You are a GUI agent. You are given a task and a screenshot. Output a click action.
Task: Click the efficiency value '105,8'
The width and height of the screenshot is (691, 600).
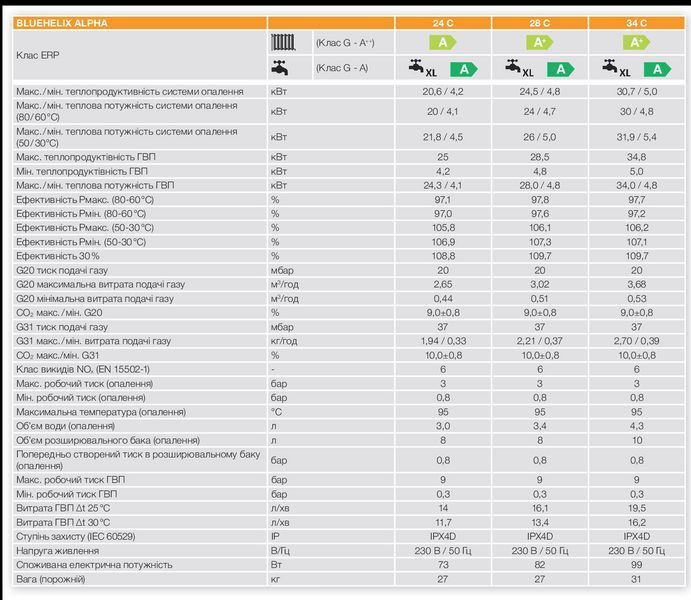(443, 228)
